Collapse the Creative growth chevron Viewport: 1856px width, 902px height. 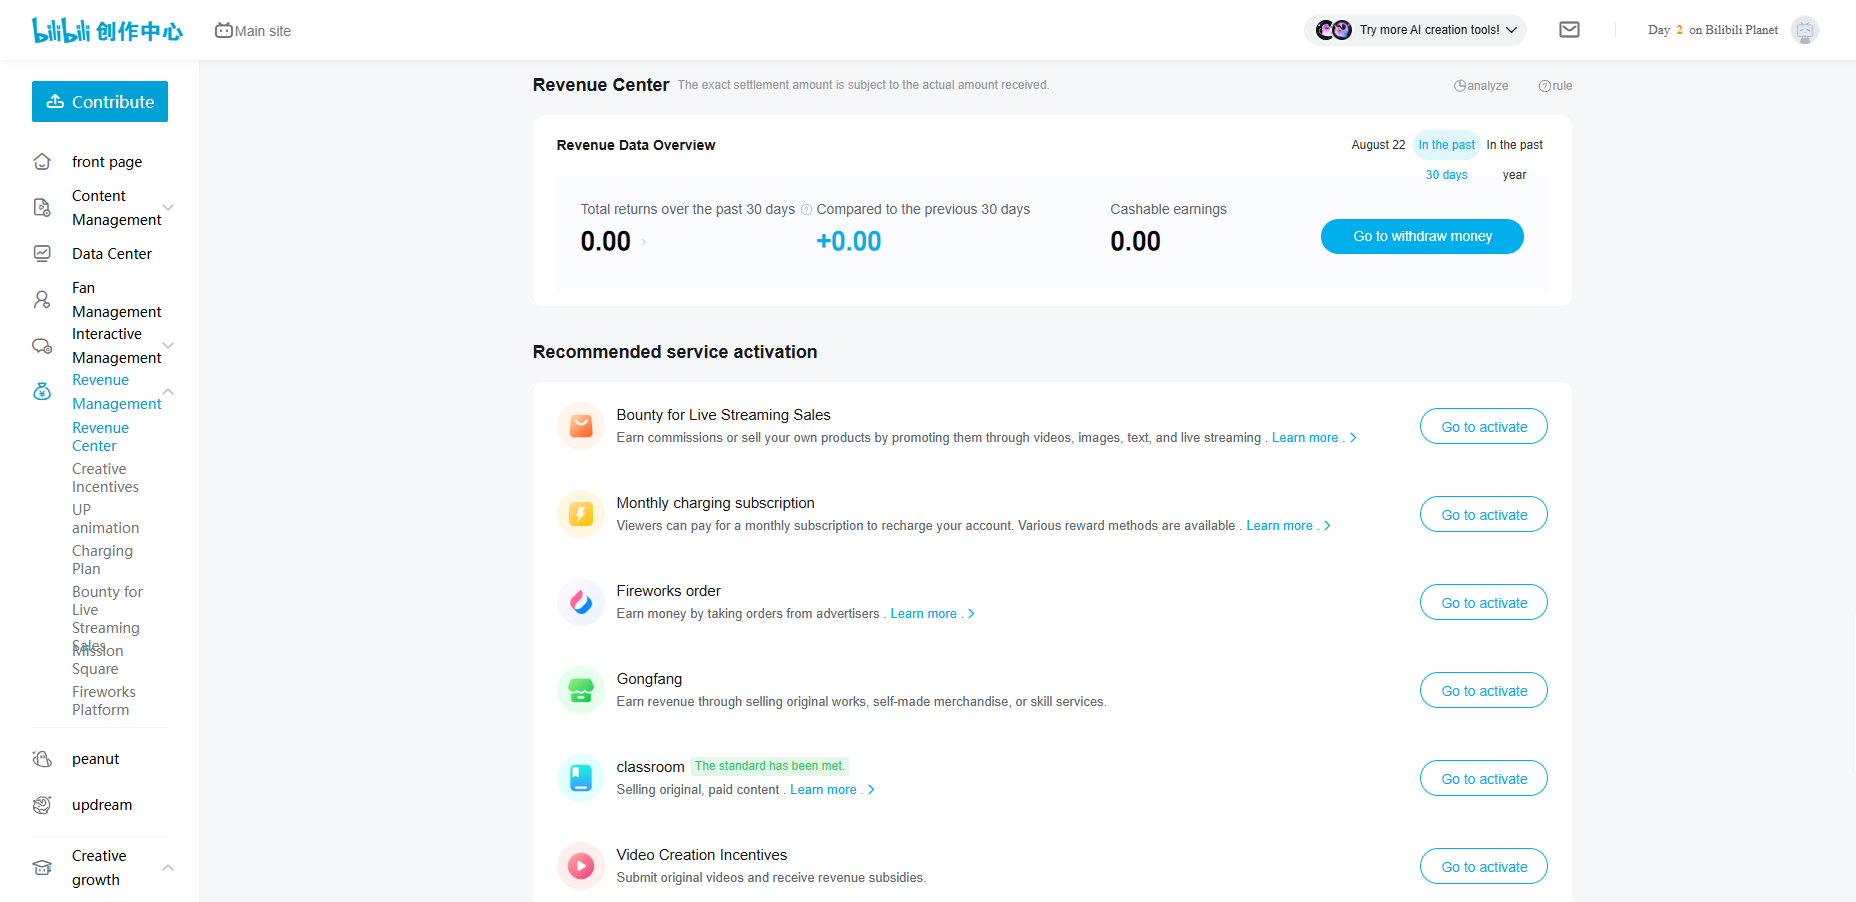pos(168,868)
